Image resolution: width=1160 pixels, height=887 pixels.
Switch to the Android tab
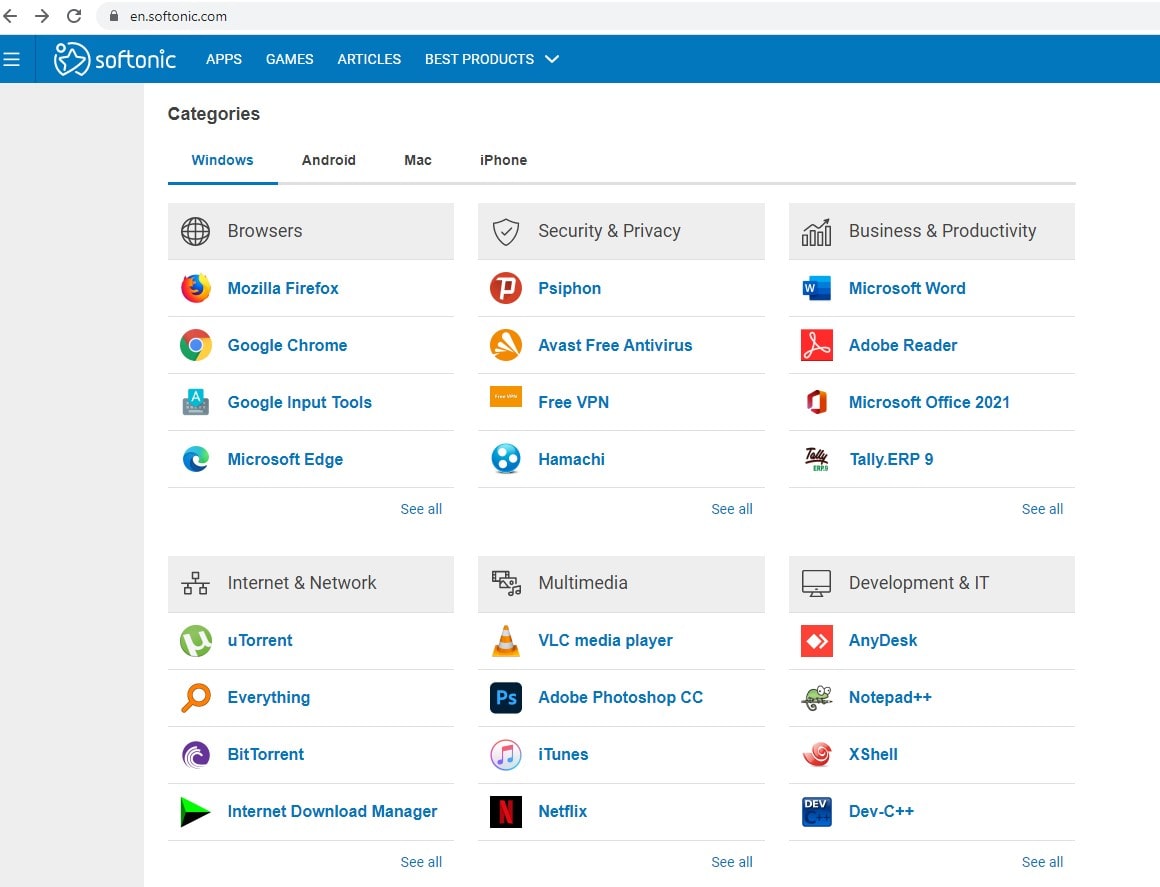point(329,160)
